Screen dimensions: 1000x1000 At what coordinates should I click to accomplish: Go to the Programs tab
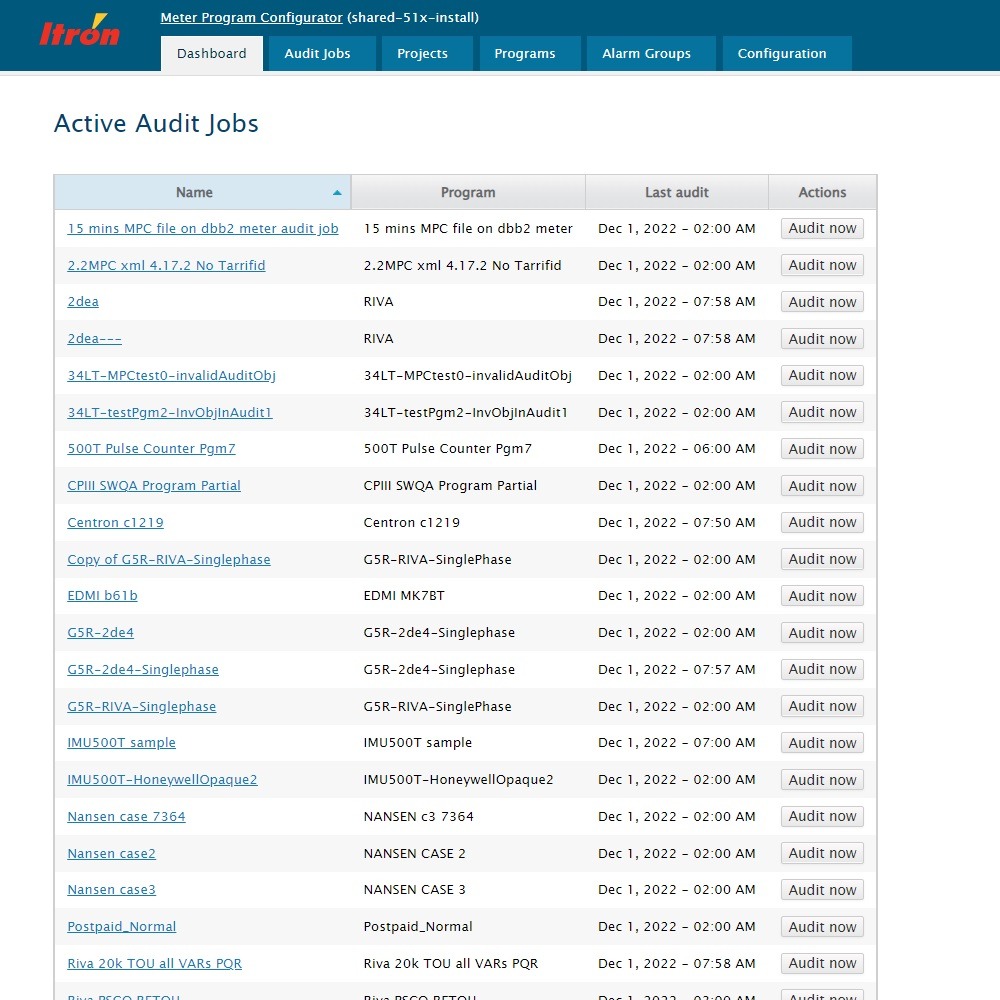(x=524, y=54)
